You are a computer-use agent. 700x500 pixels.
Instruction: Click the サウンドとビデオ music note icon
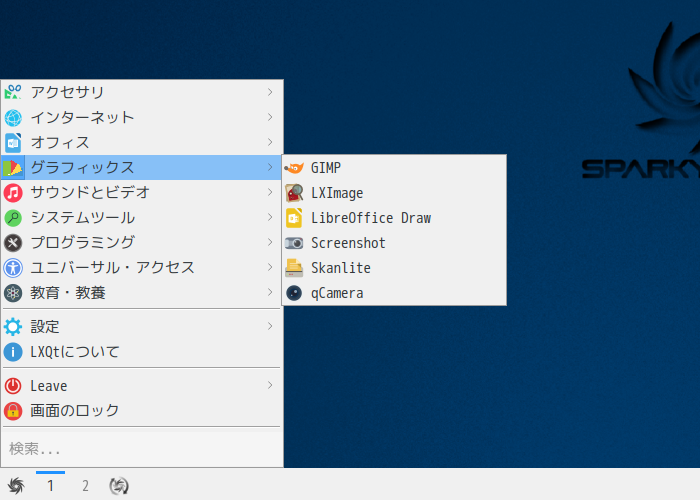pyautogui.click(x=13, y=192)
